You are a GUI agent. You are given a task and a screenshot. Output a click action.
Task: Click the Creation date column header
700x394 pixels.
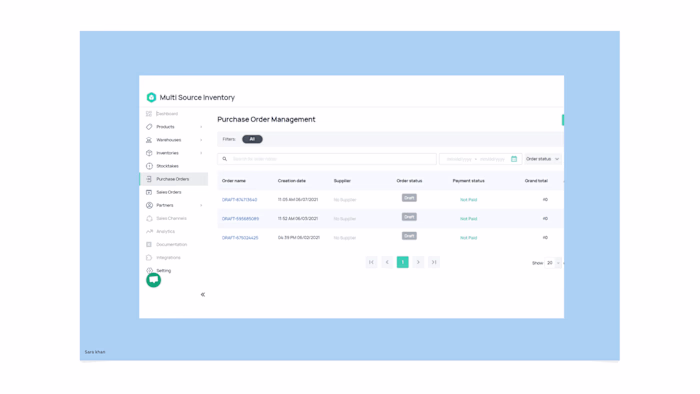pyautogui.click(x=292, y=181)
